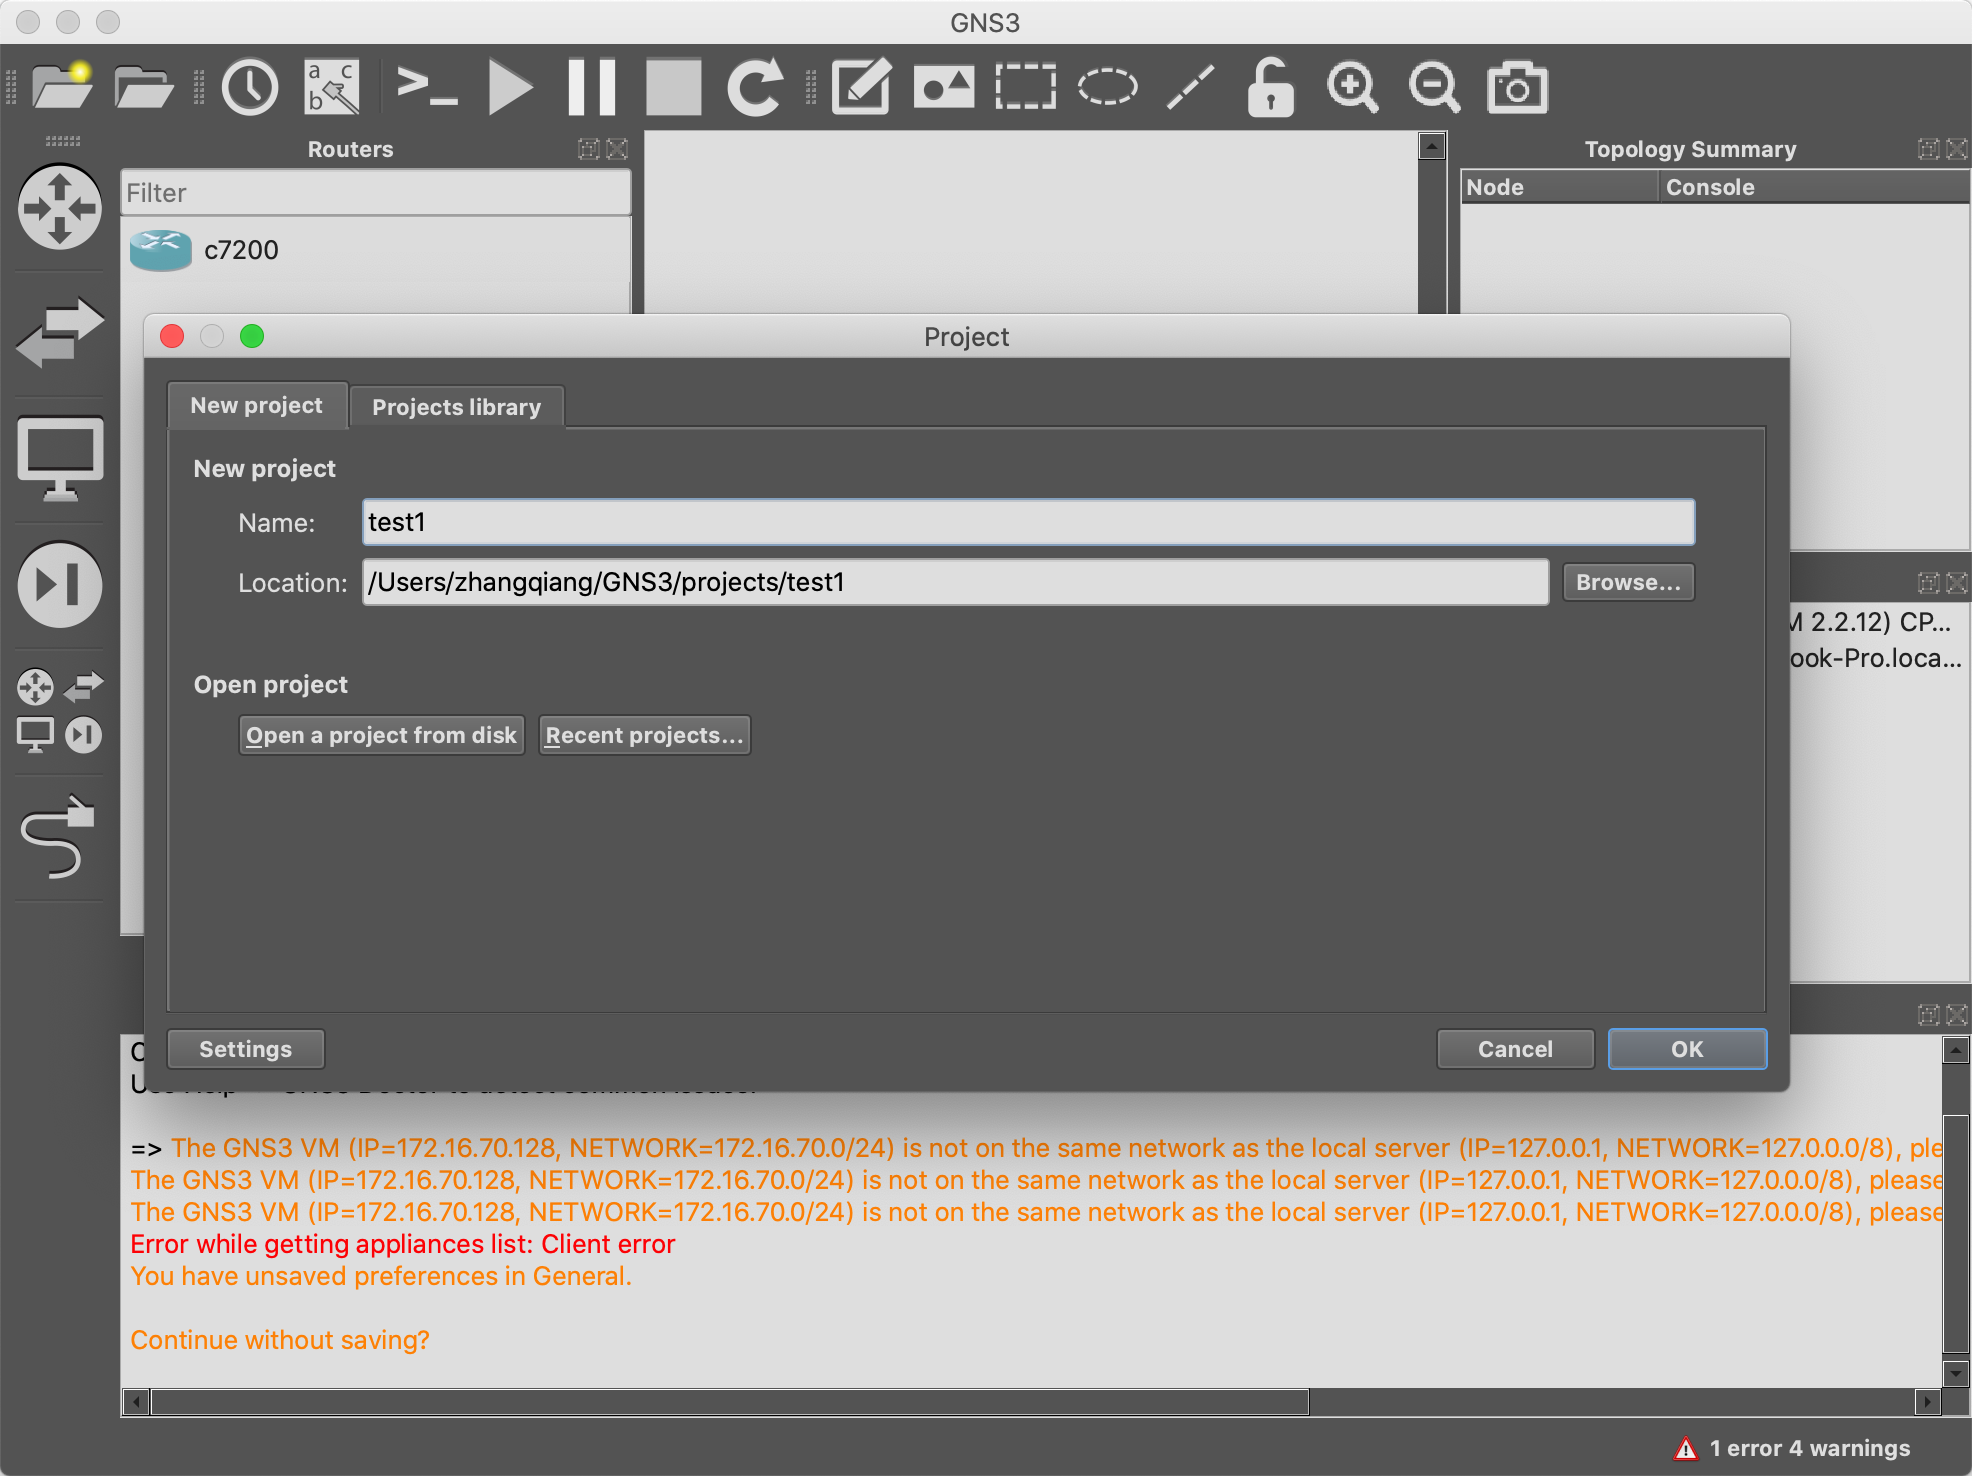Viewport: 1972px width, 1476px height.
Task: Click the reload all nodes icon
Action: click(x=754, y=87)
